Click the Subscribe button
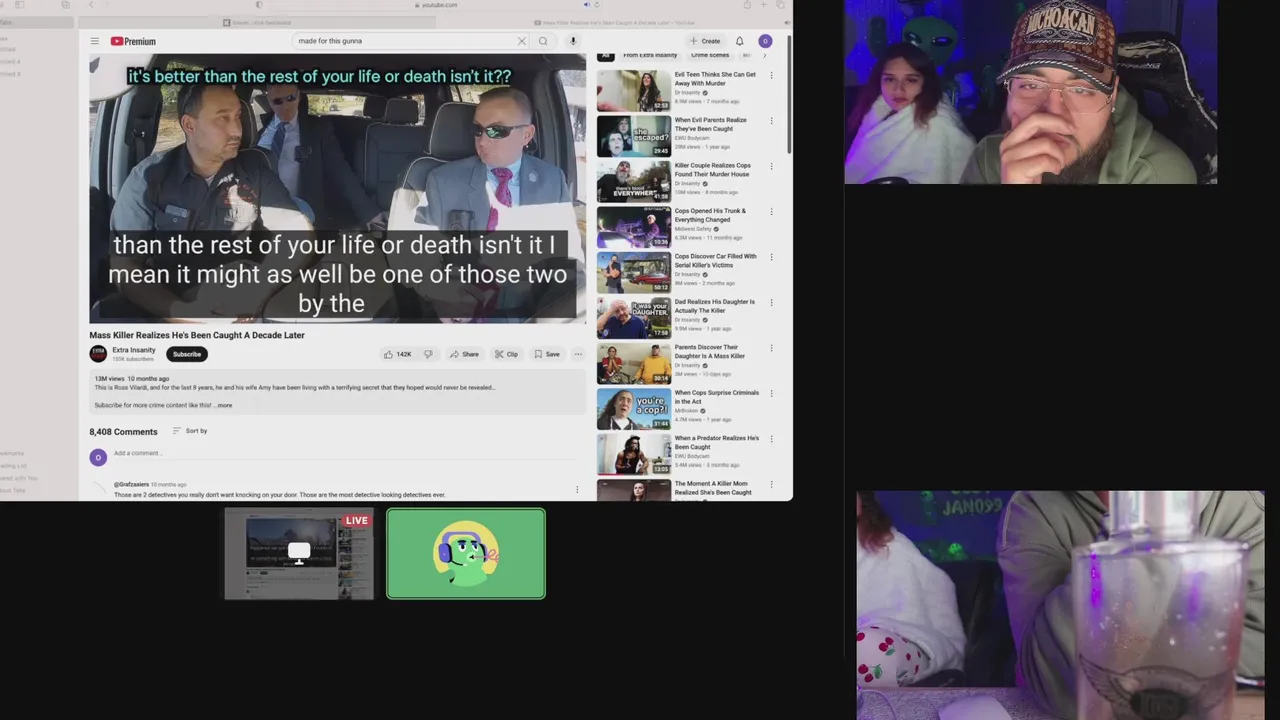The image size is (1280, 720). coord(187,354)
